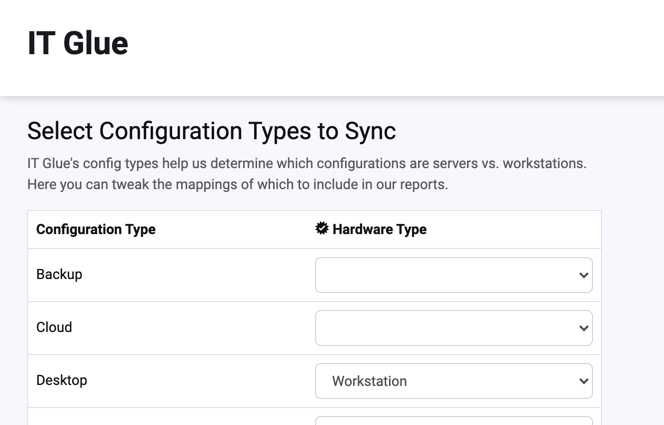Select the Cloud row label
This screenshot has width=664, height=425.
point(54,327)
